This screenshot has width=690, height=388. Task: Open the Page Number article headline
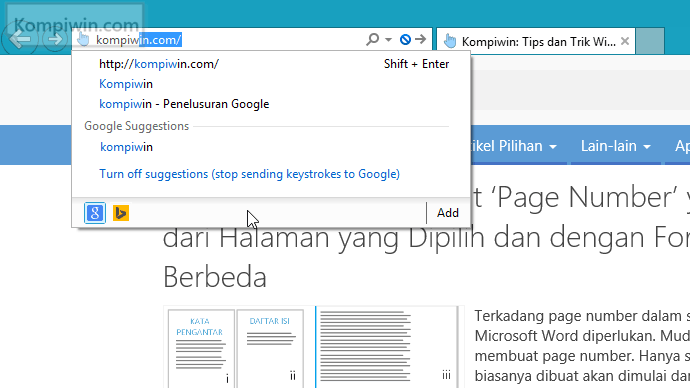click(426, 237)
